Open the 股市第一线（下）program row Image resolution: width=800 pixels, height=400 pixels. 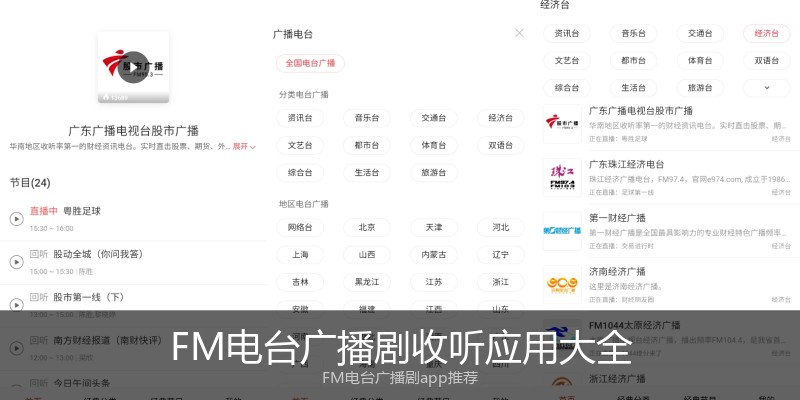pyautogui.click(x=134, y=303)
